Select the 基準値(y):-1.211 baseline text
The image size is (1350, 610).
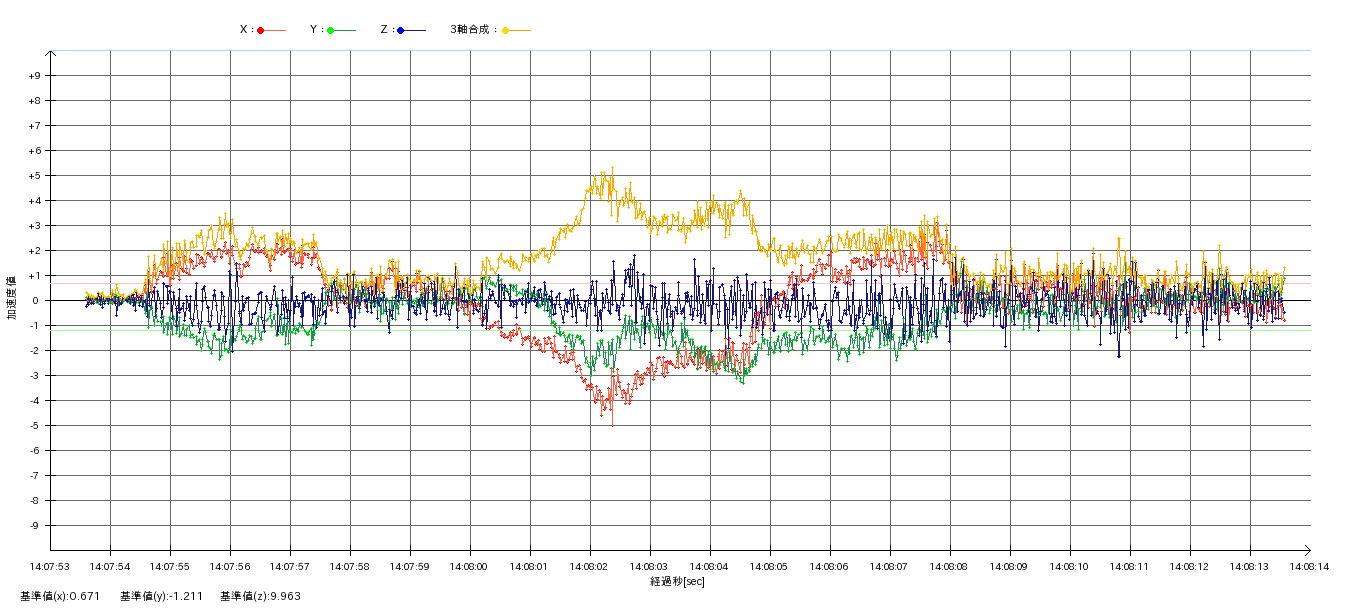[x=161, y=596]
